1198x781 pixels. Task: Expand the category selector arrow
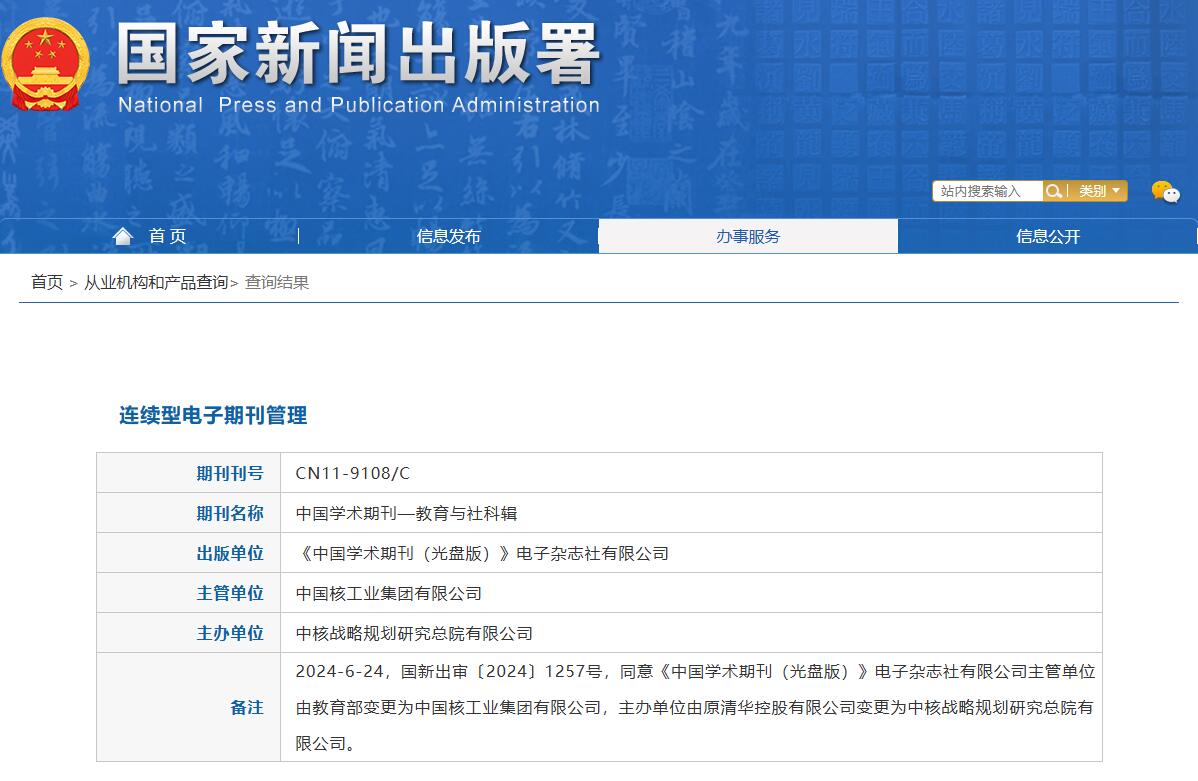point(1117,190)
